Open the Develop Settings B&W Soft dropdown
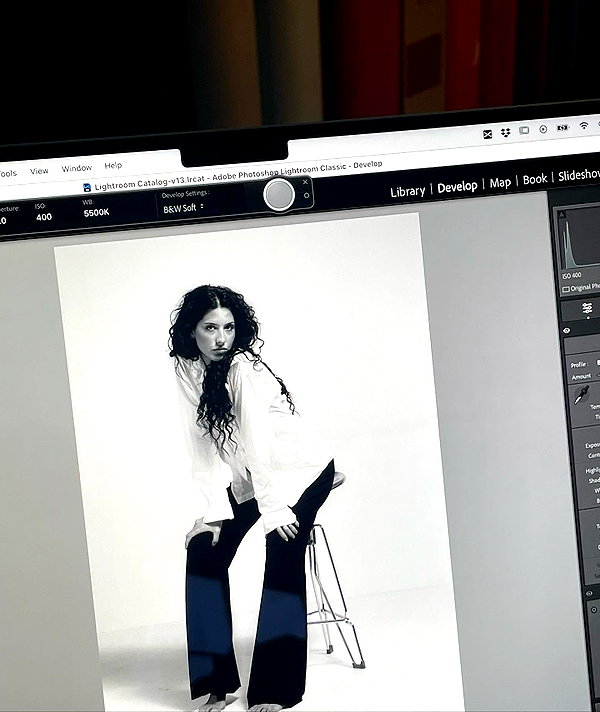This screenshot has width=600, height=712. [x=183, y=208]
